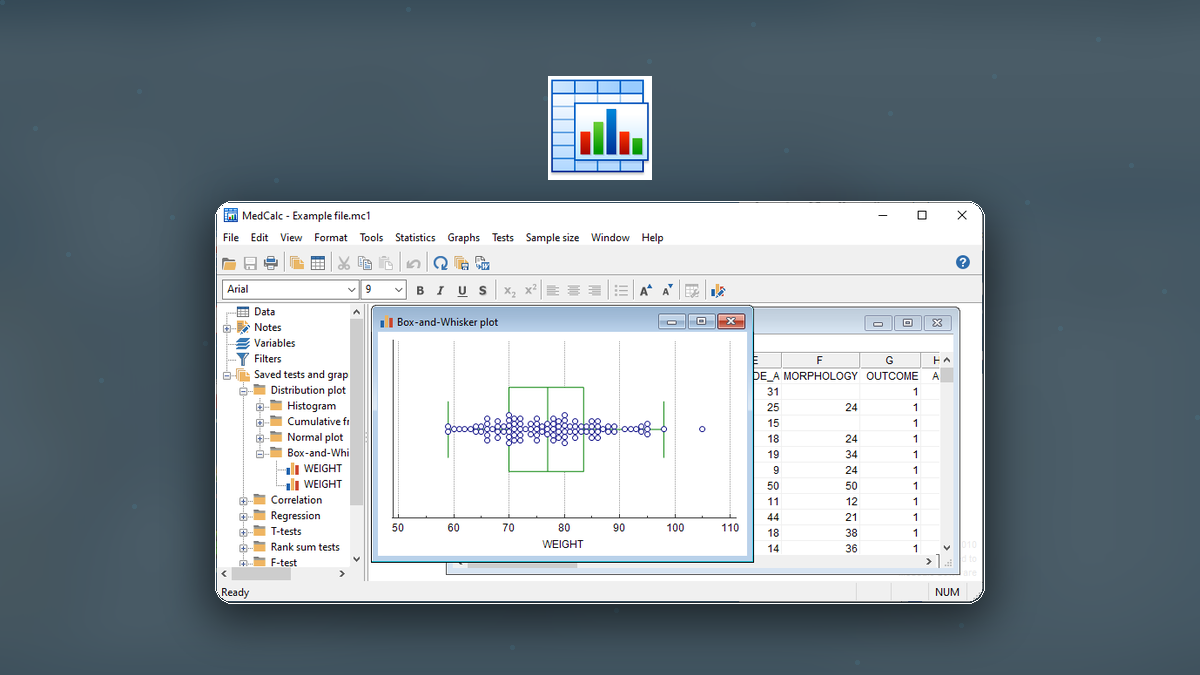Toggle align right
This screenshot has height=675, width=1200.
pos(595,290)
